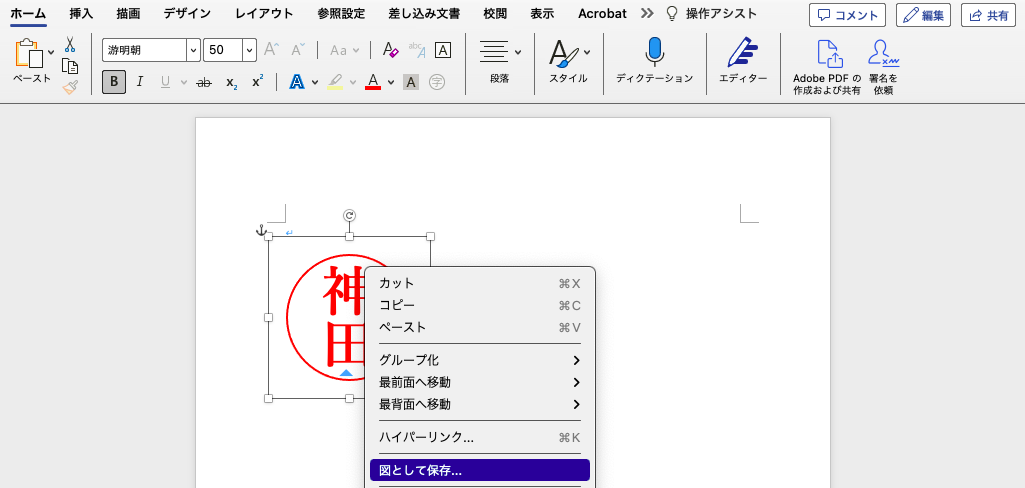
Task: Click the red font color swatch
Action: (x=373, y=82)
